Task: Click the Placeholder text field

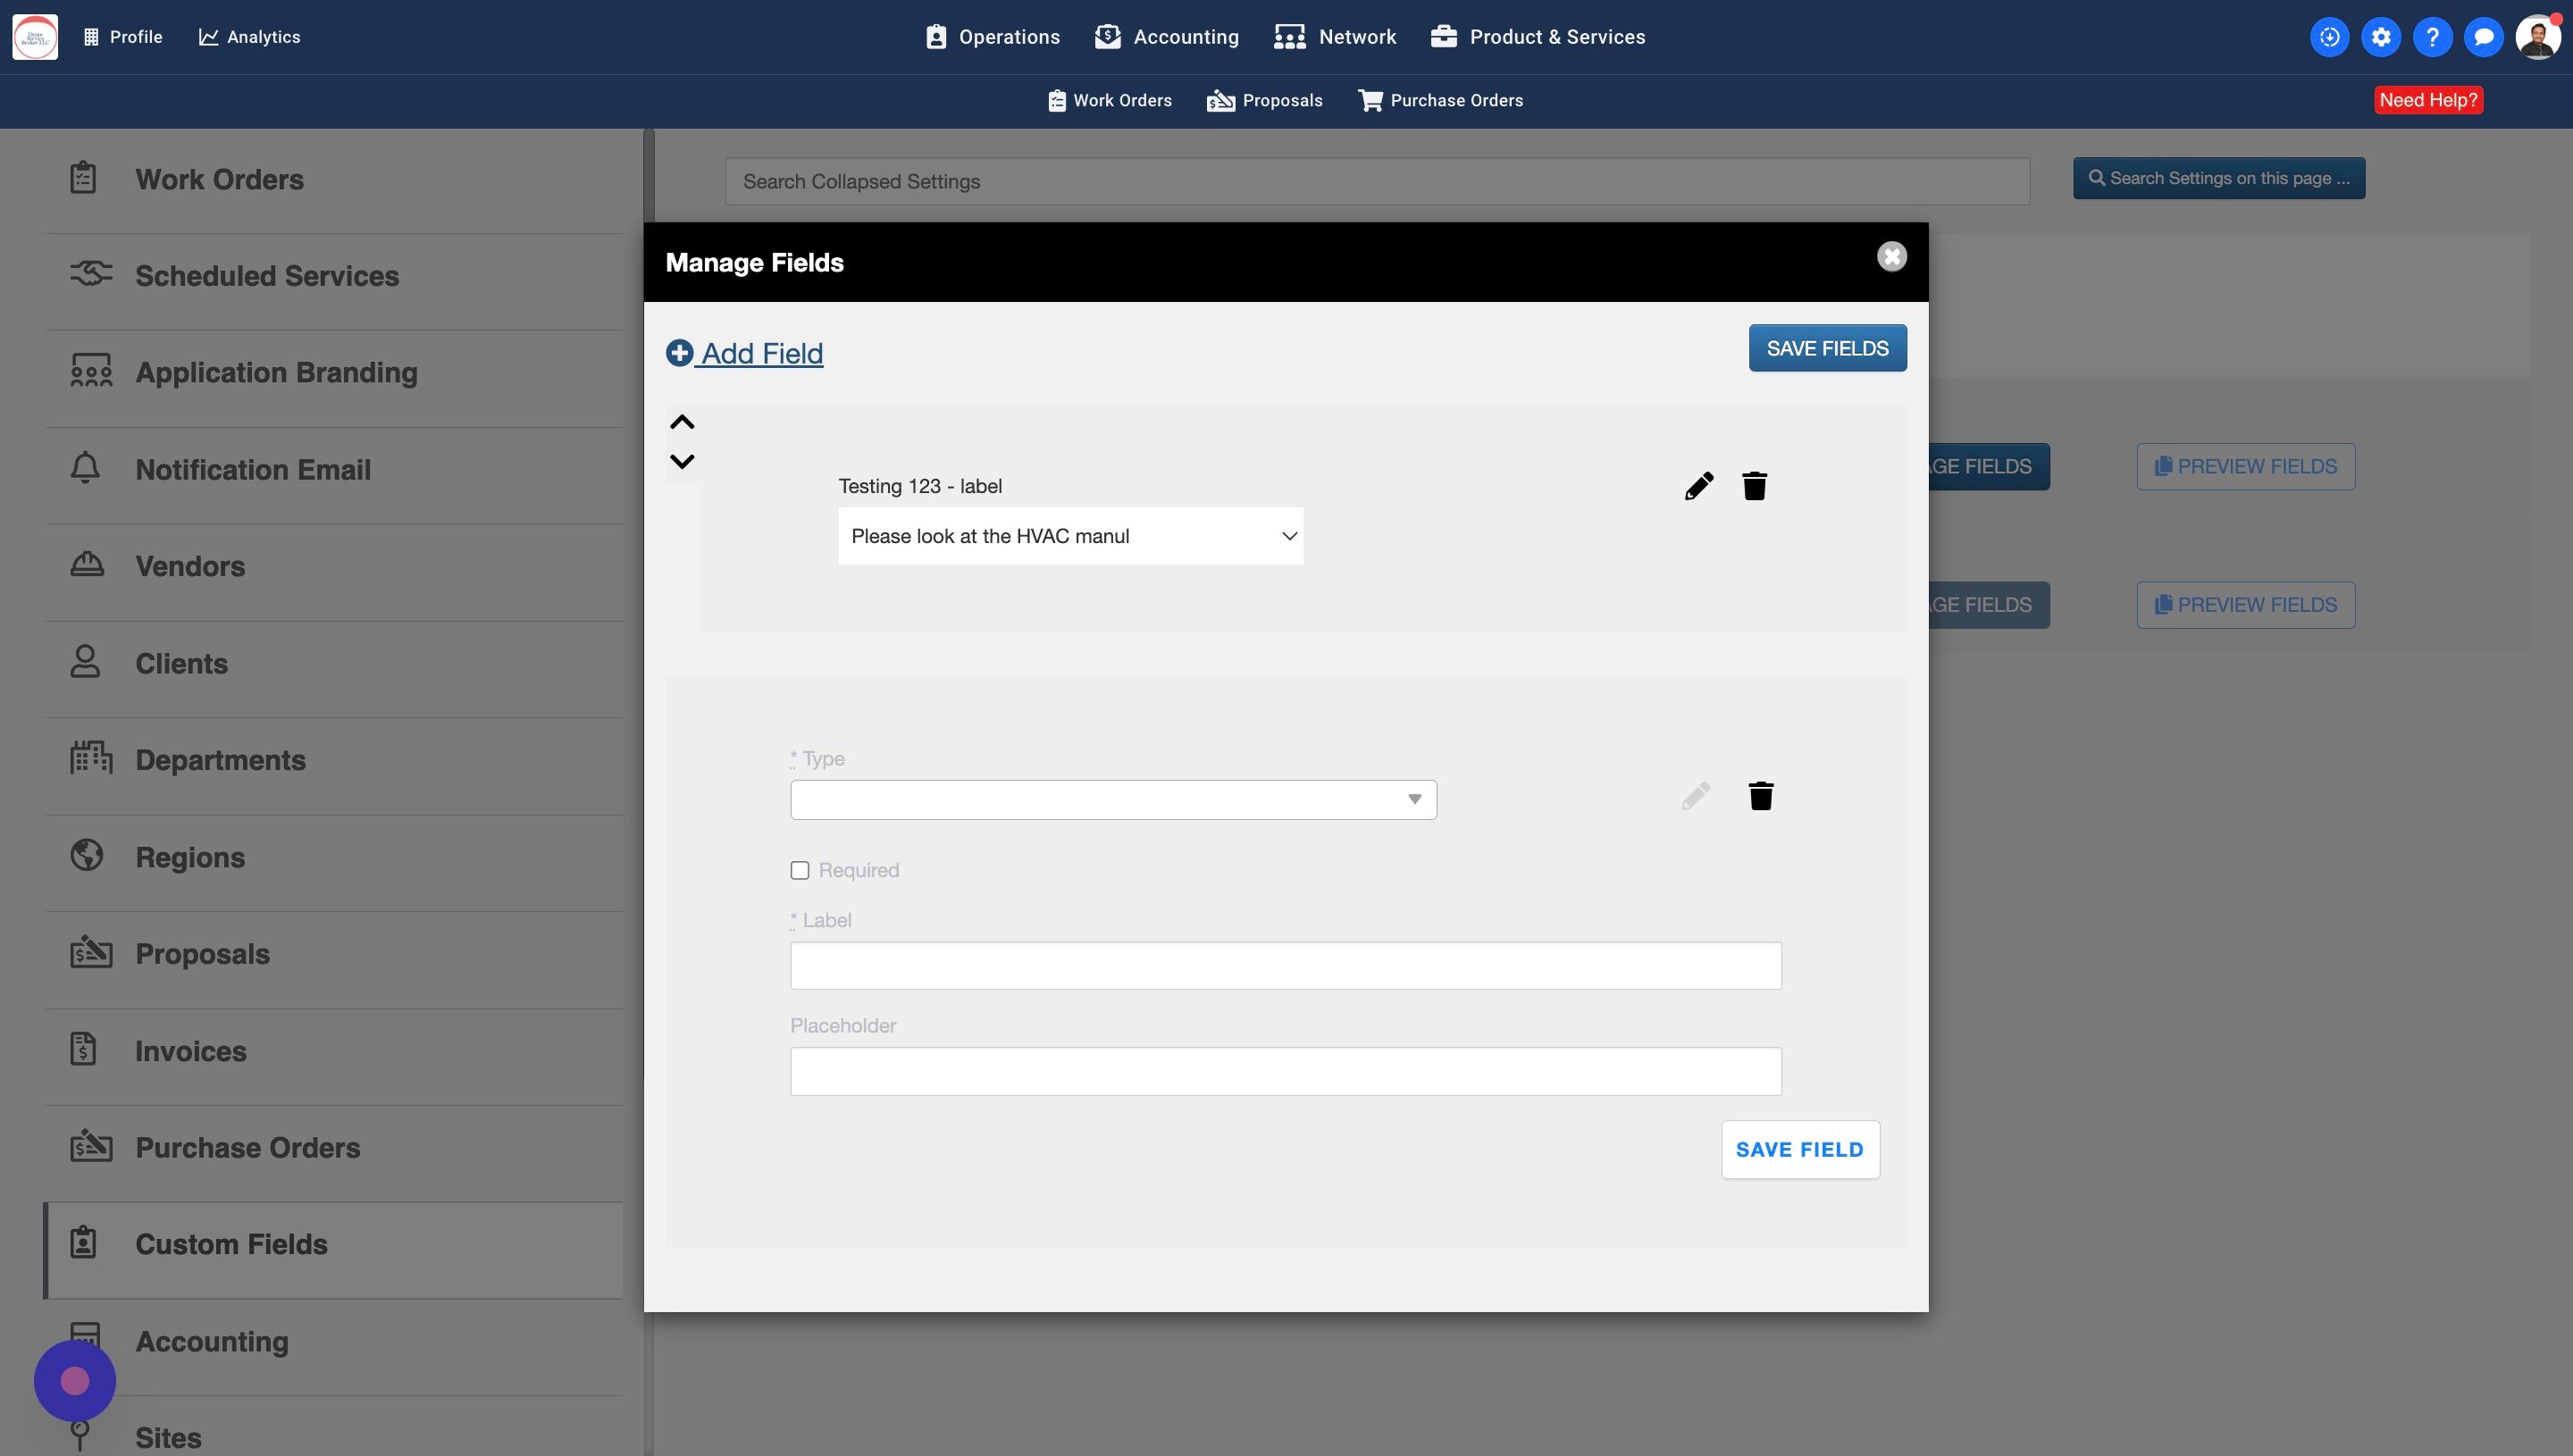Action: pyautogui.click(x=1285, y=1071)
